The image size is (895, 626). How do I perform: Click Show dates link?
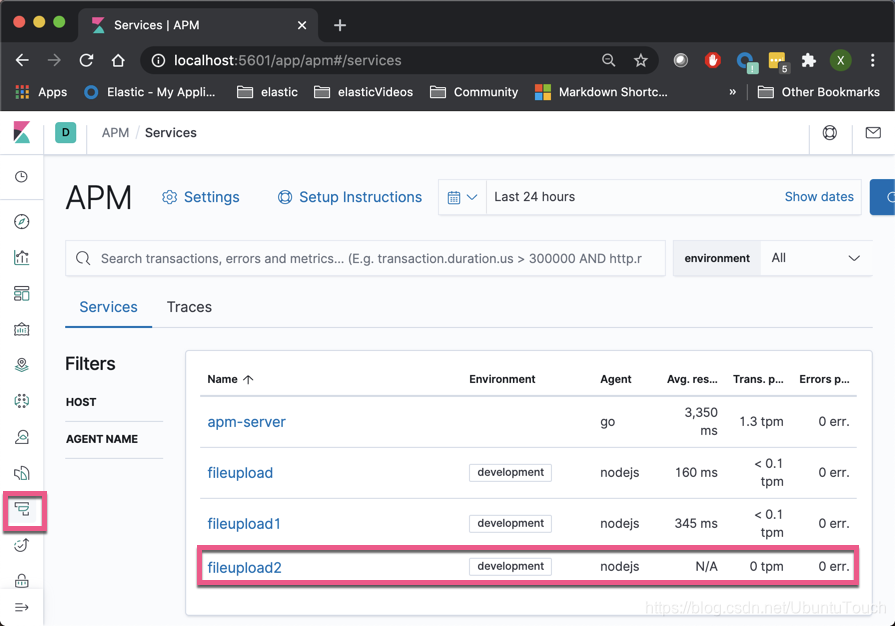point(819,197)
